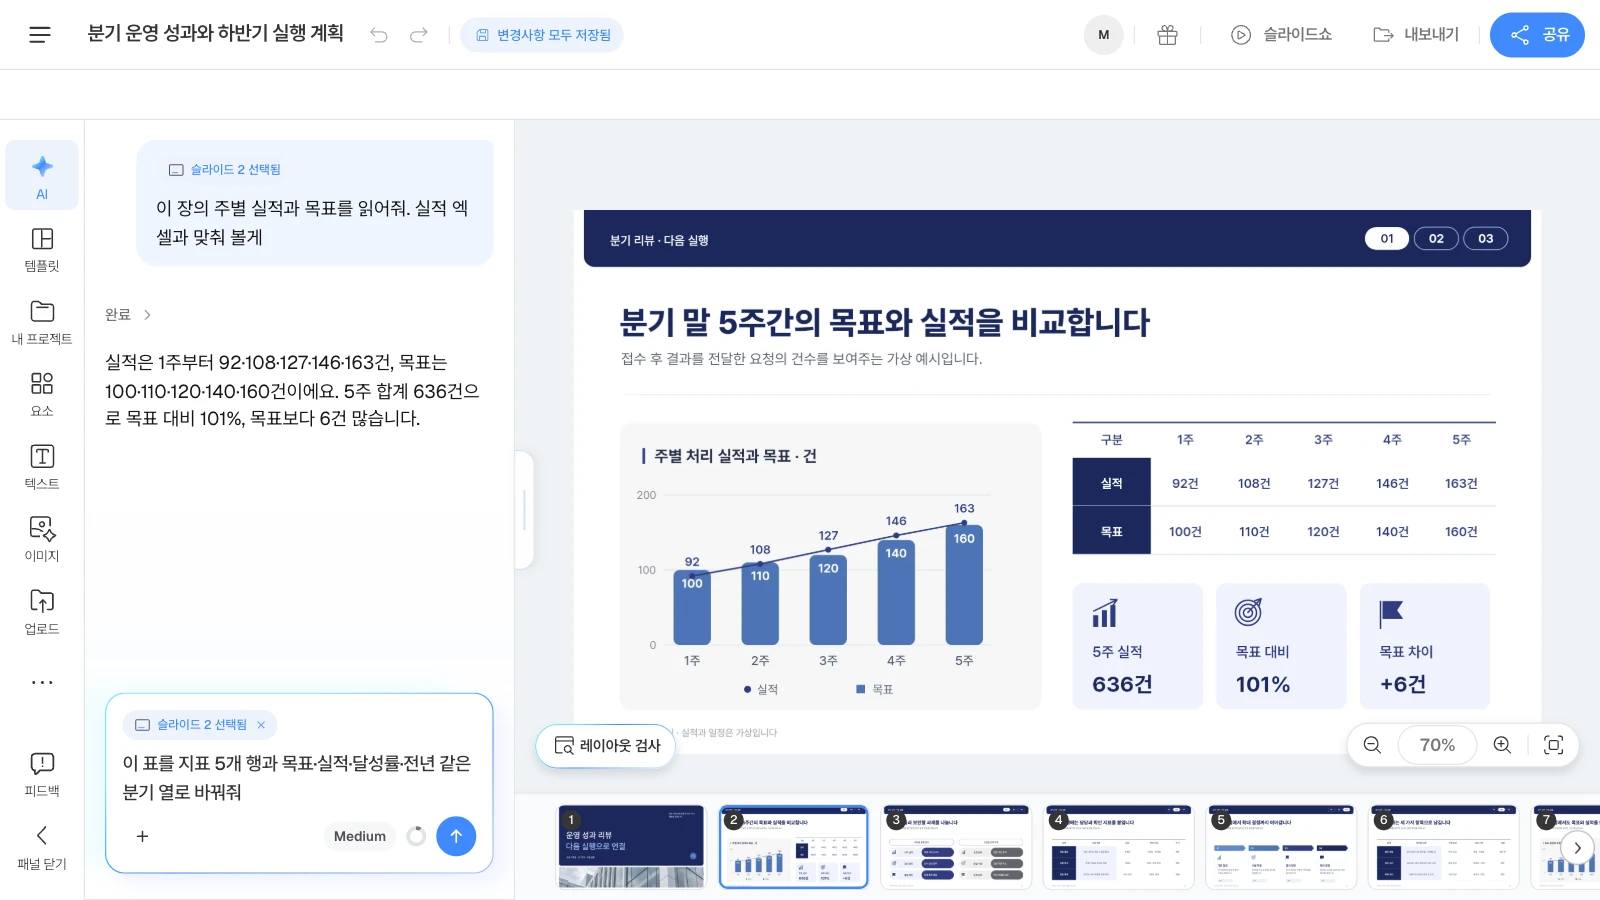Viewport: 1600px width, 900px height.
Task: Undo the last change
Action: [x=379, y=35]
